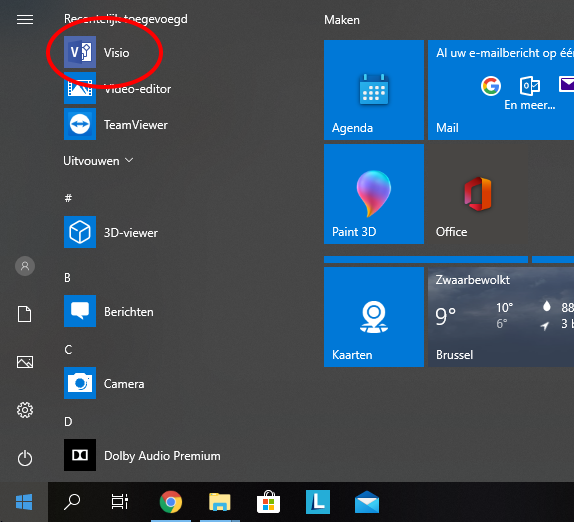Click the Office tile
Image resolution: width=574 pixels, height=522 pixels.
click(x=478, y=194)
